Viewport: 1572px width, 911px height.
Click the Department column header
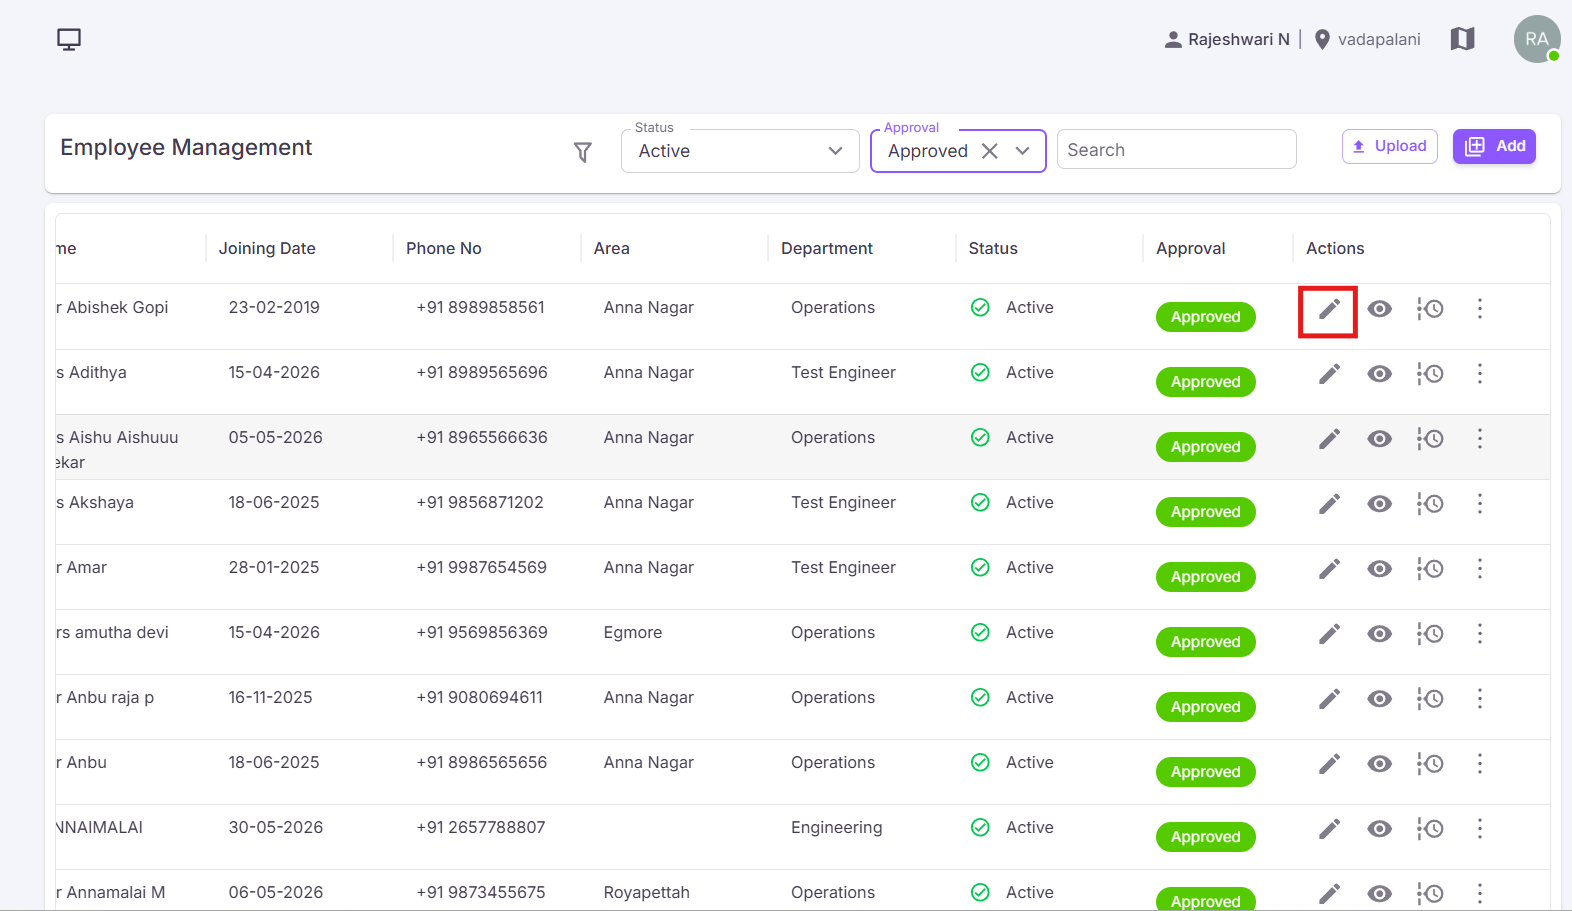click(826, 248)
